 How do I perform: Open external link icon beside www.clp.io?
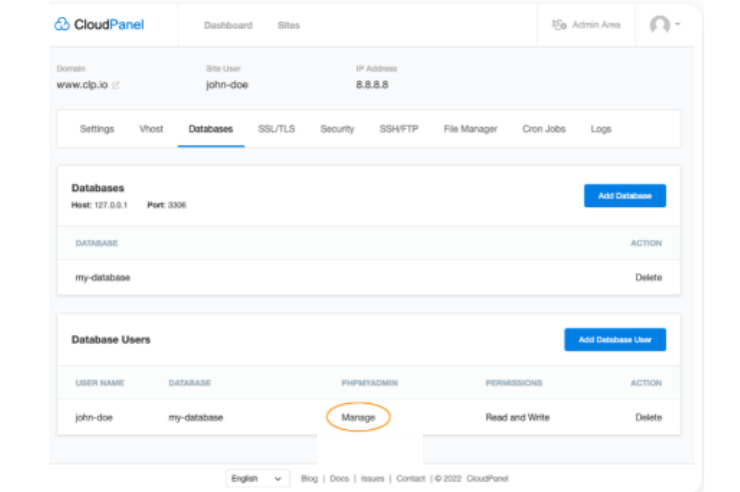(x=116, y=86)
